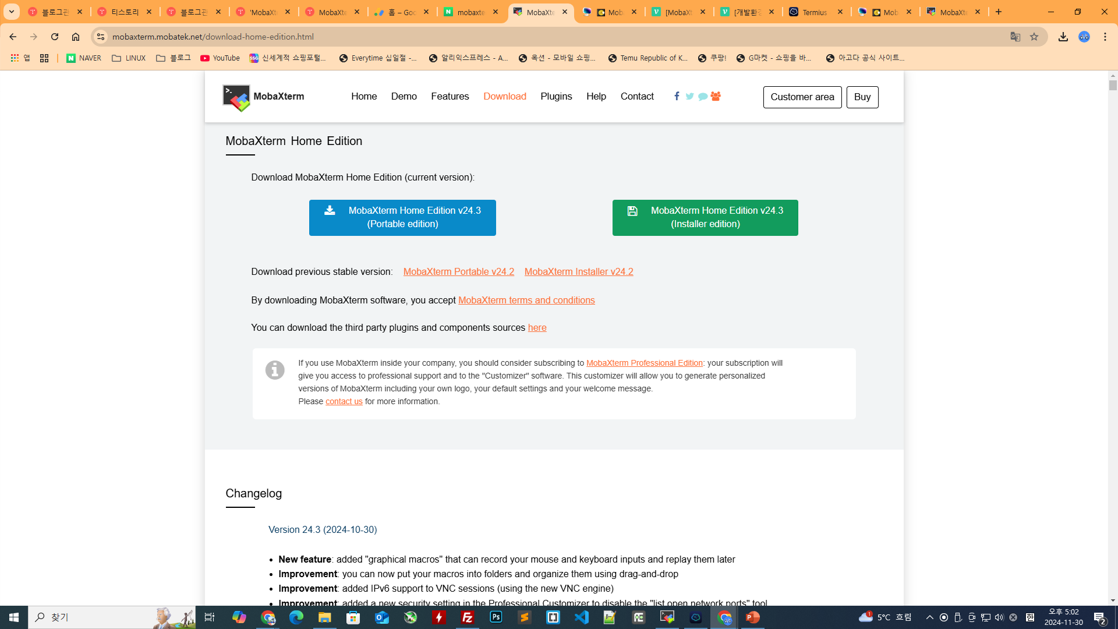Bookmark this page with star icon

(1034, 36)
